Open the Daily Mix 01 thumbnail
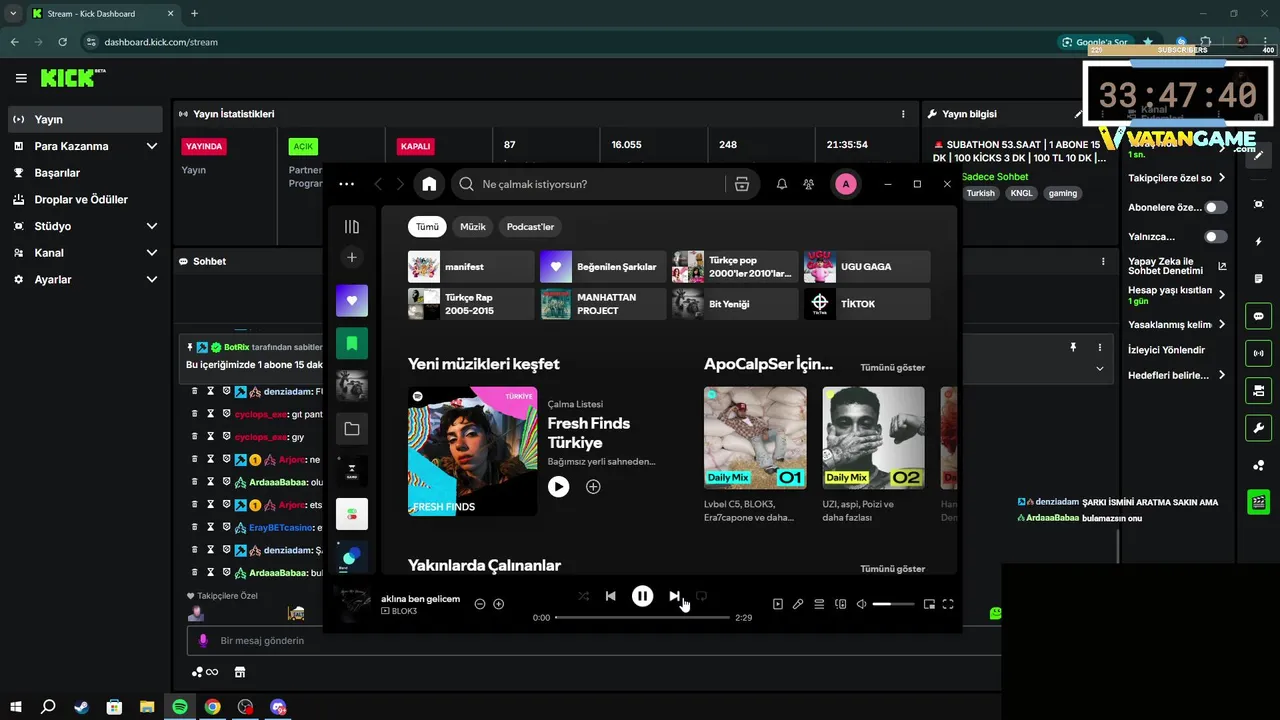Viewport: 1280px width, 720px height. click(x=755, y=438)
